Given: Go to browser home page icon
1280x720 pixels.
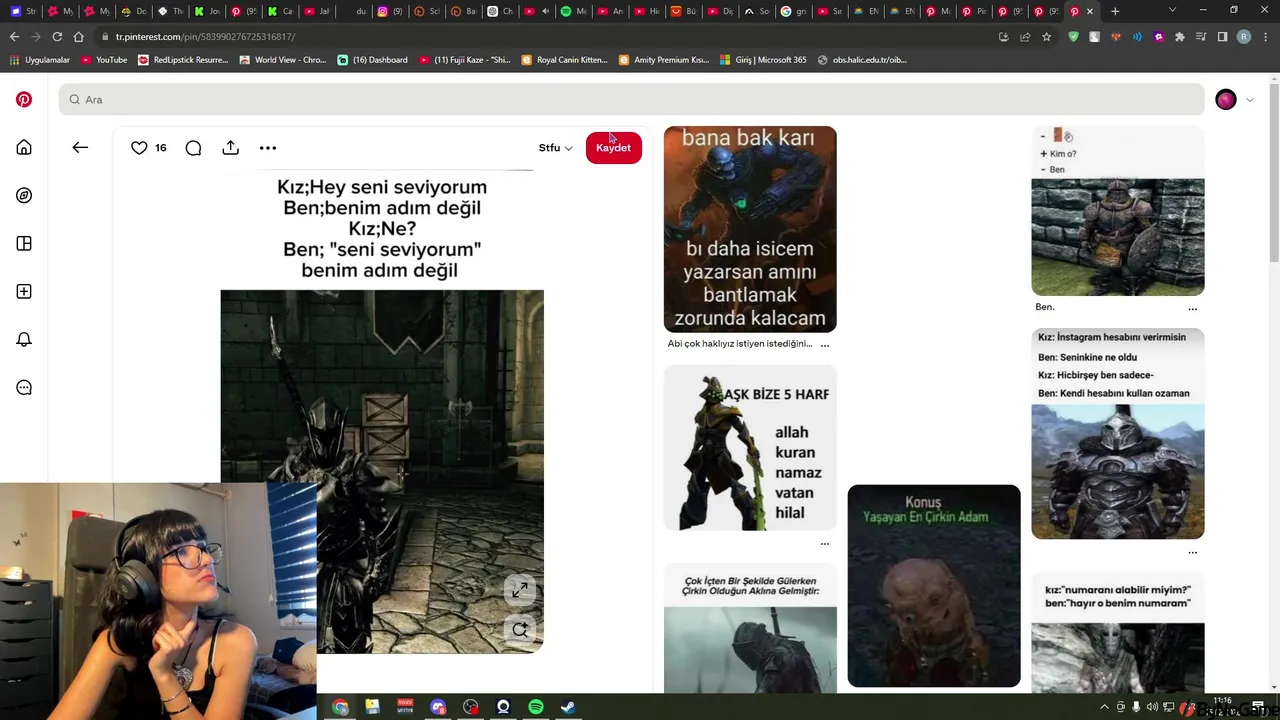Looking at the screenshot, I should (x=78, y=37).
